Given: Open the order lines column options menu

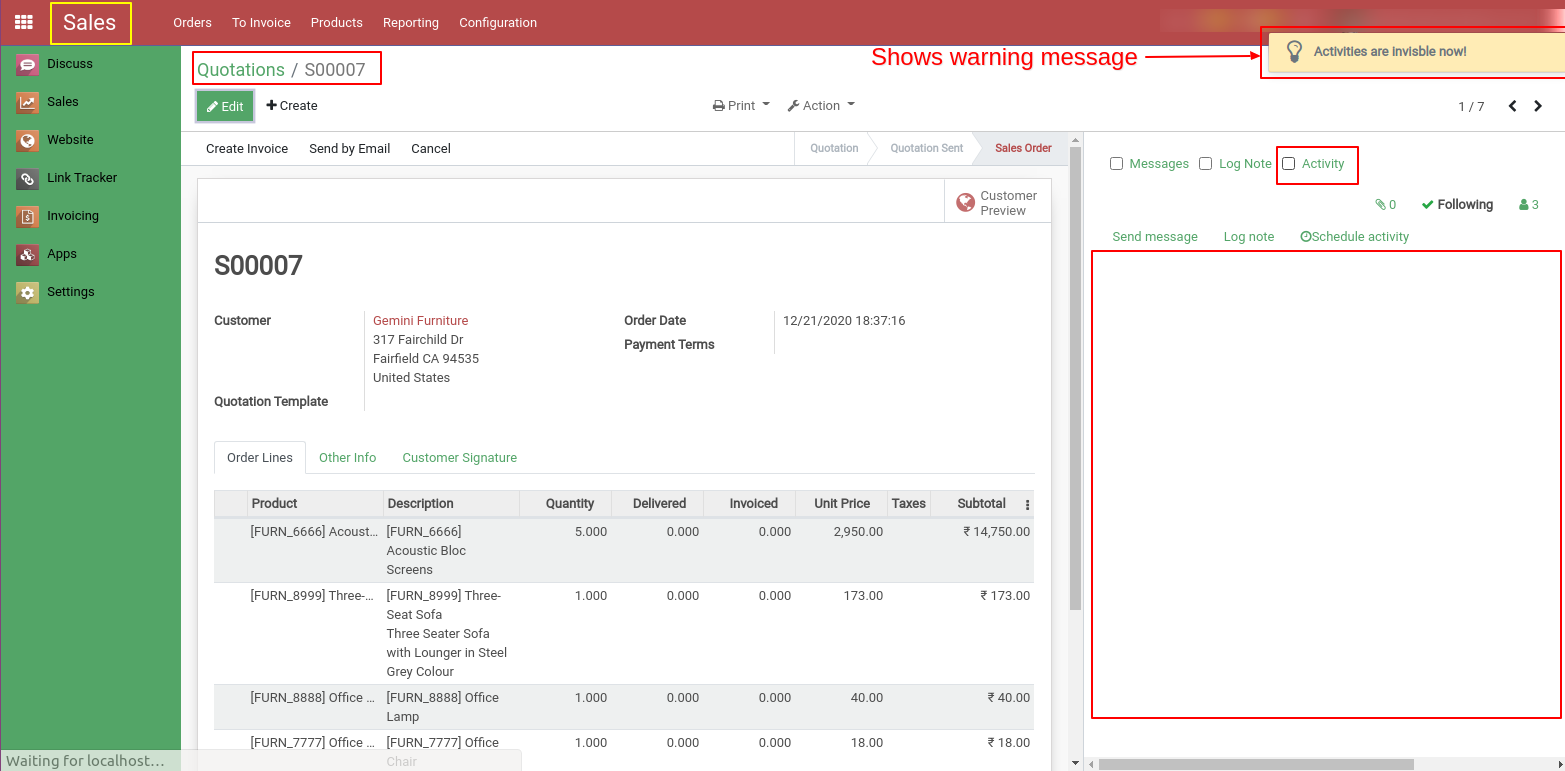Looking at the screenshot, I should [x=1027, y=503].
